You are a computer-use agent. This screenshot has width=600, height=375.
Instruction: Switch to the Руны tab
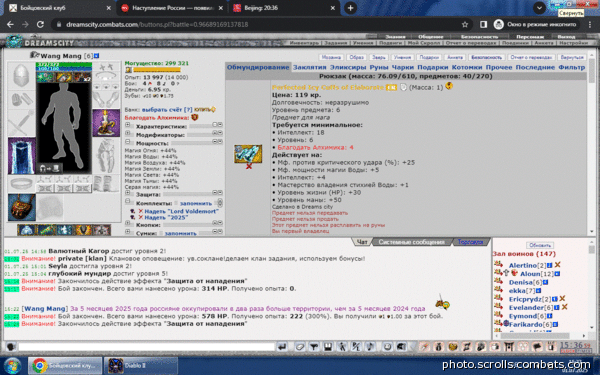[378, 67]
